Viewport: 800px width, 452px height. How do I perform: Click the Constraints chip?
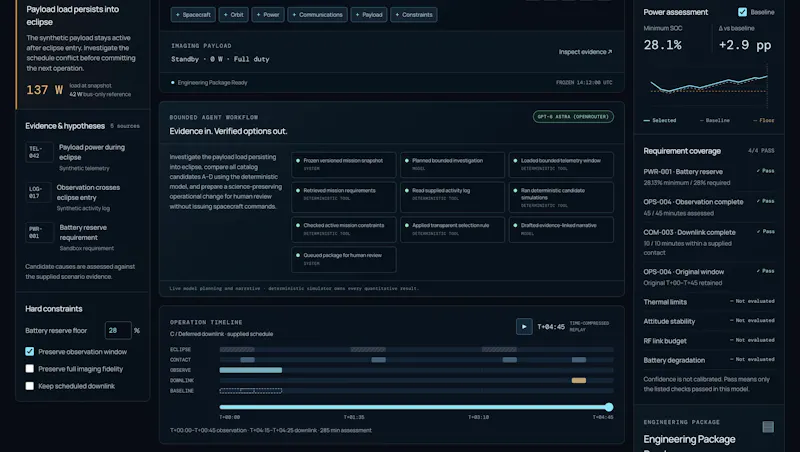[414, 15]
